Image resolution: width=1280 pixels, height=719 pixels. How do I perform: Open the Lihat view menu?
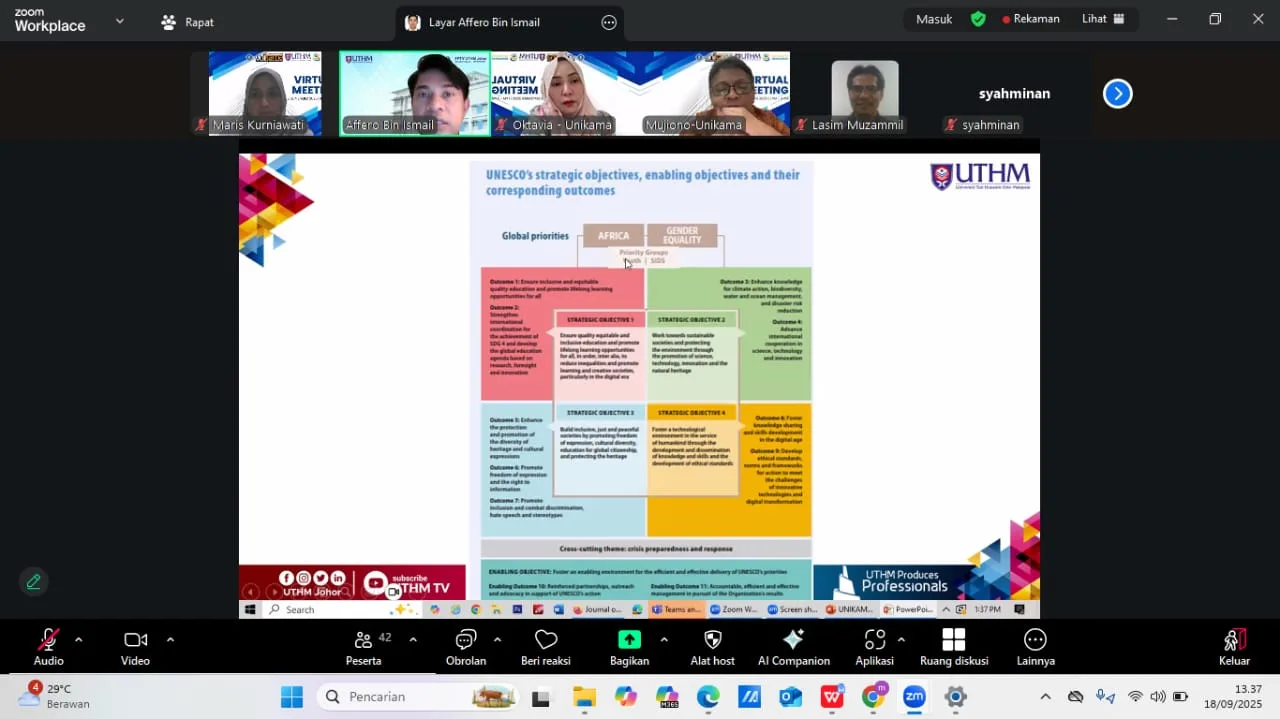(x=1104, y=19)
